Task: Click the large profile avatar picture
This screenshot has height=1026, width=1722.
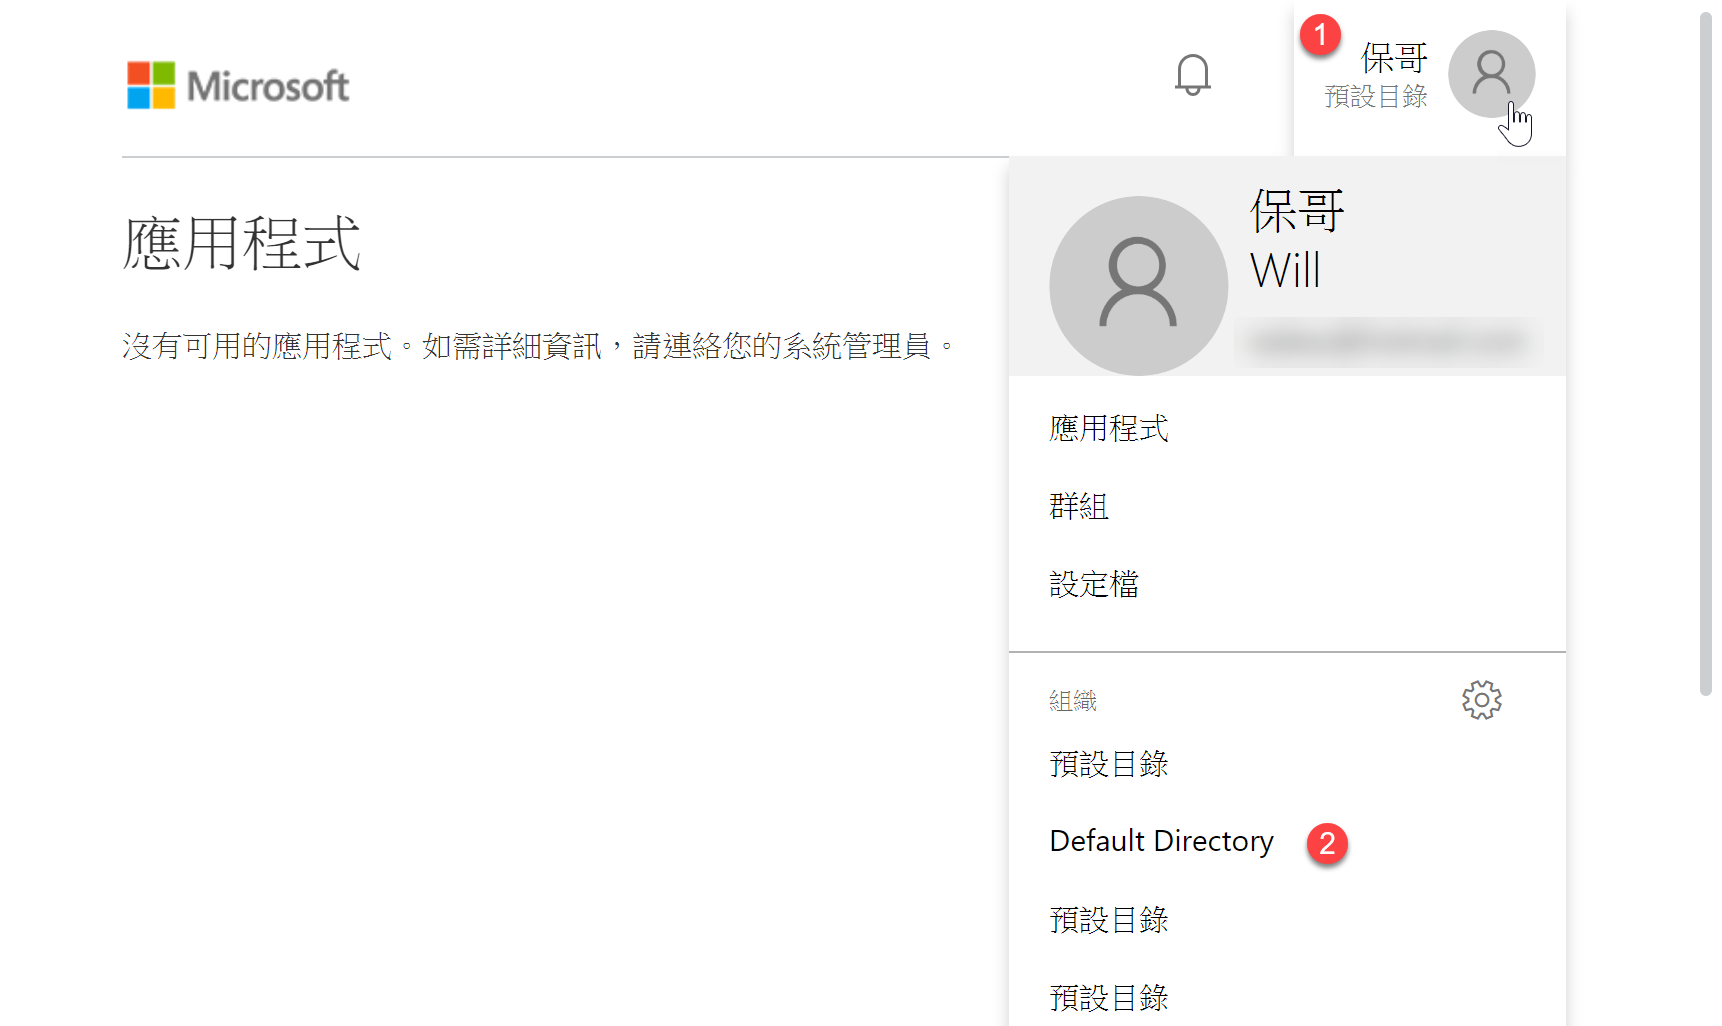Action: pyautogui.click(x=1138, y=285)
